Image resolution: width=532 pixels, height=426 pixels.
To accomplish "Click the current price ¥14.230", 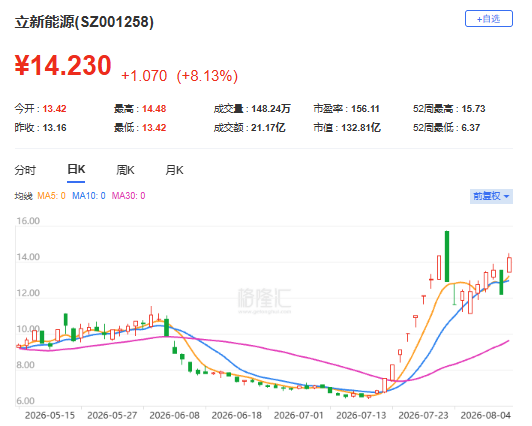I will pyautogui.click(x=63, y=65).
